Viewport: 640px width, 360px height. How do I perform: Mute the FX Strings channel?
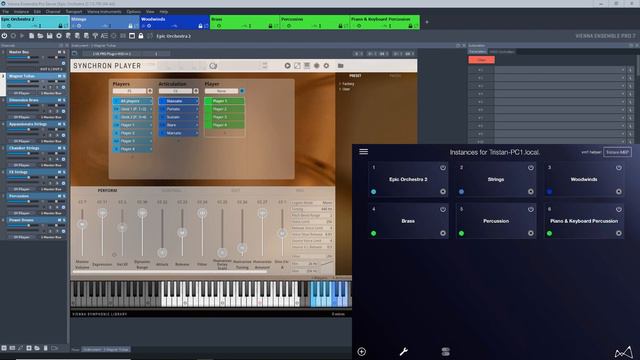click(x=60, y=172)
